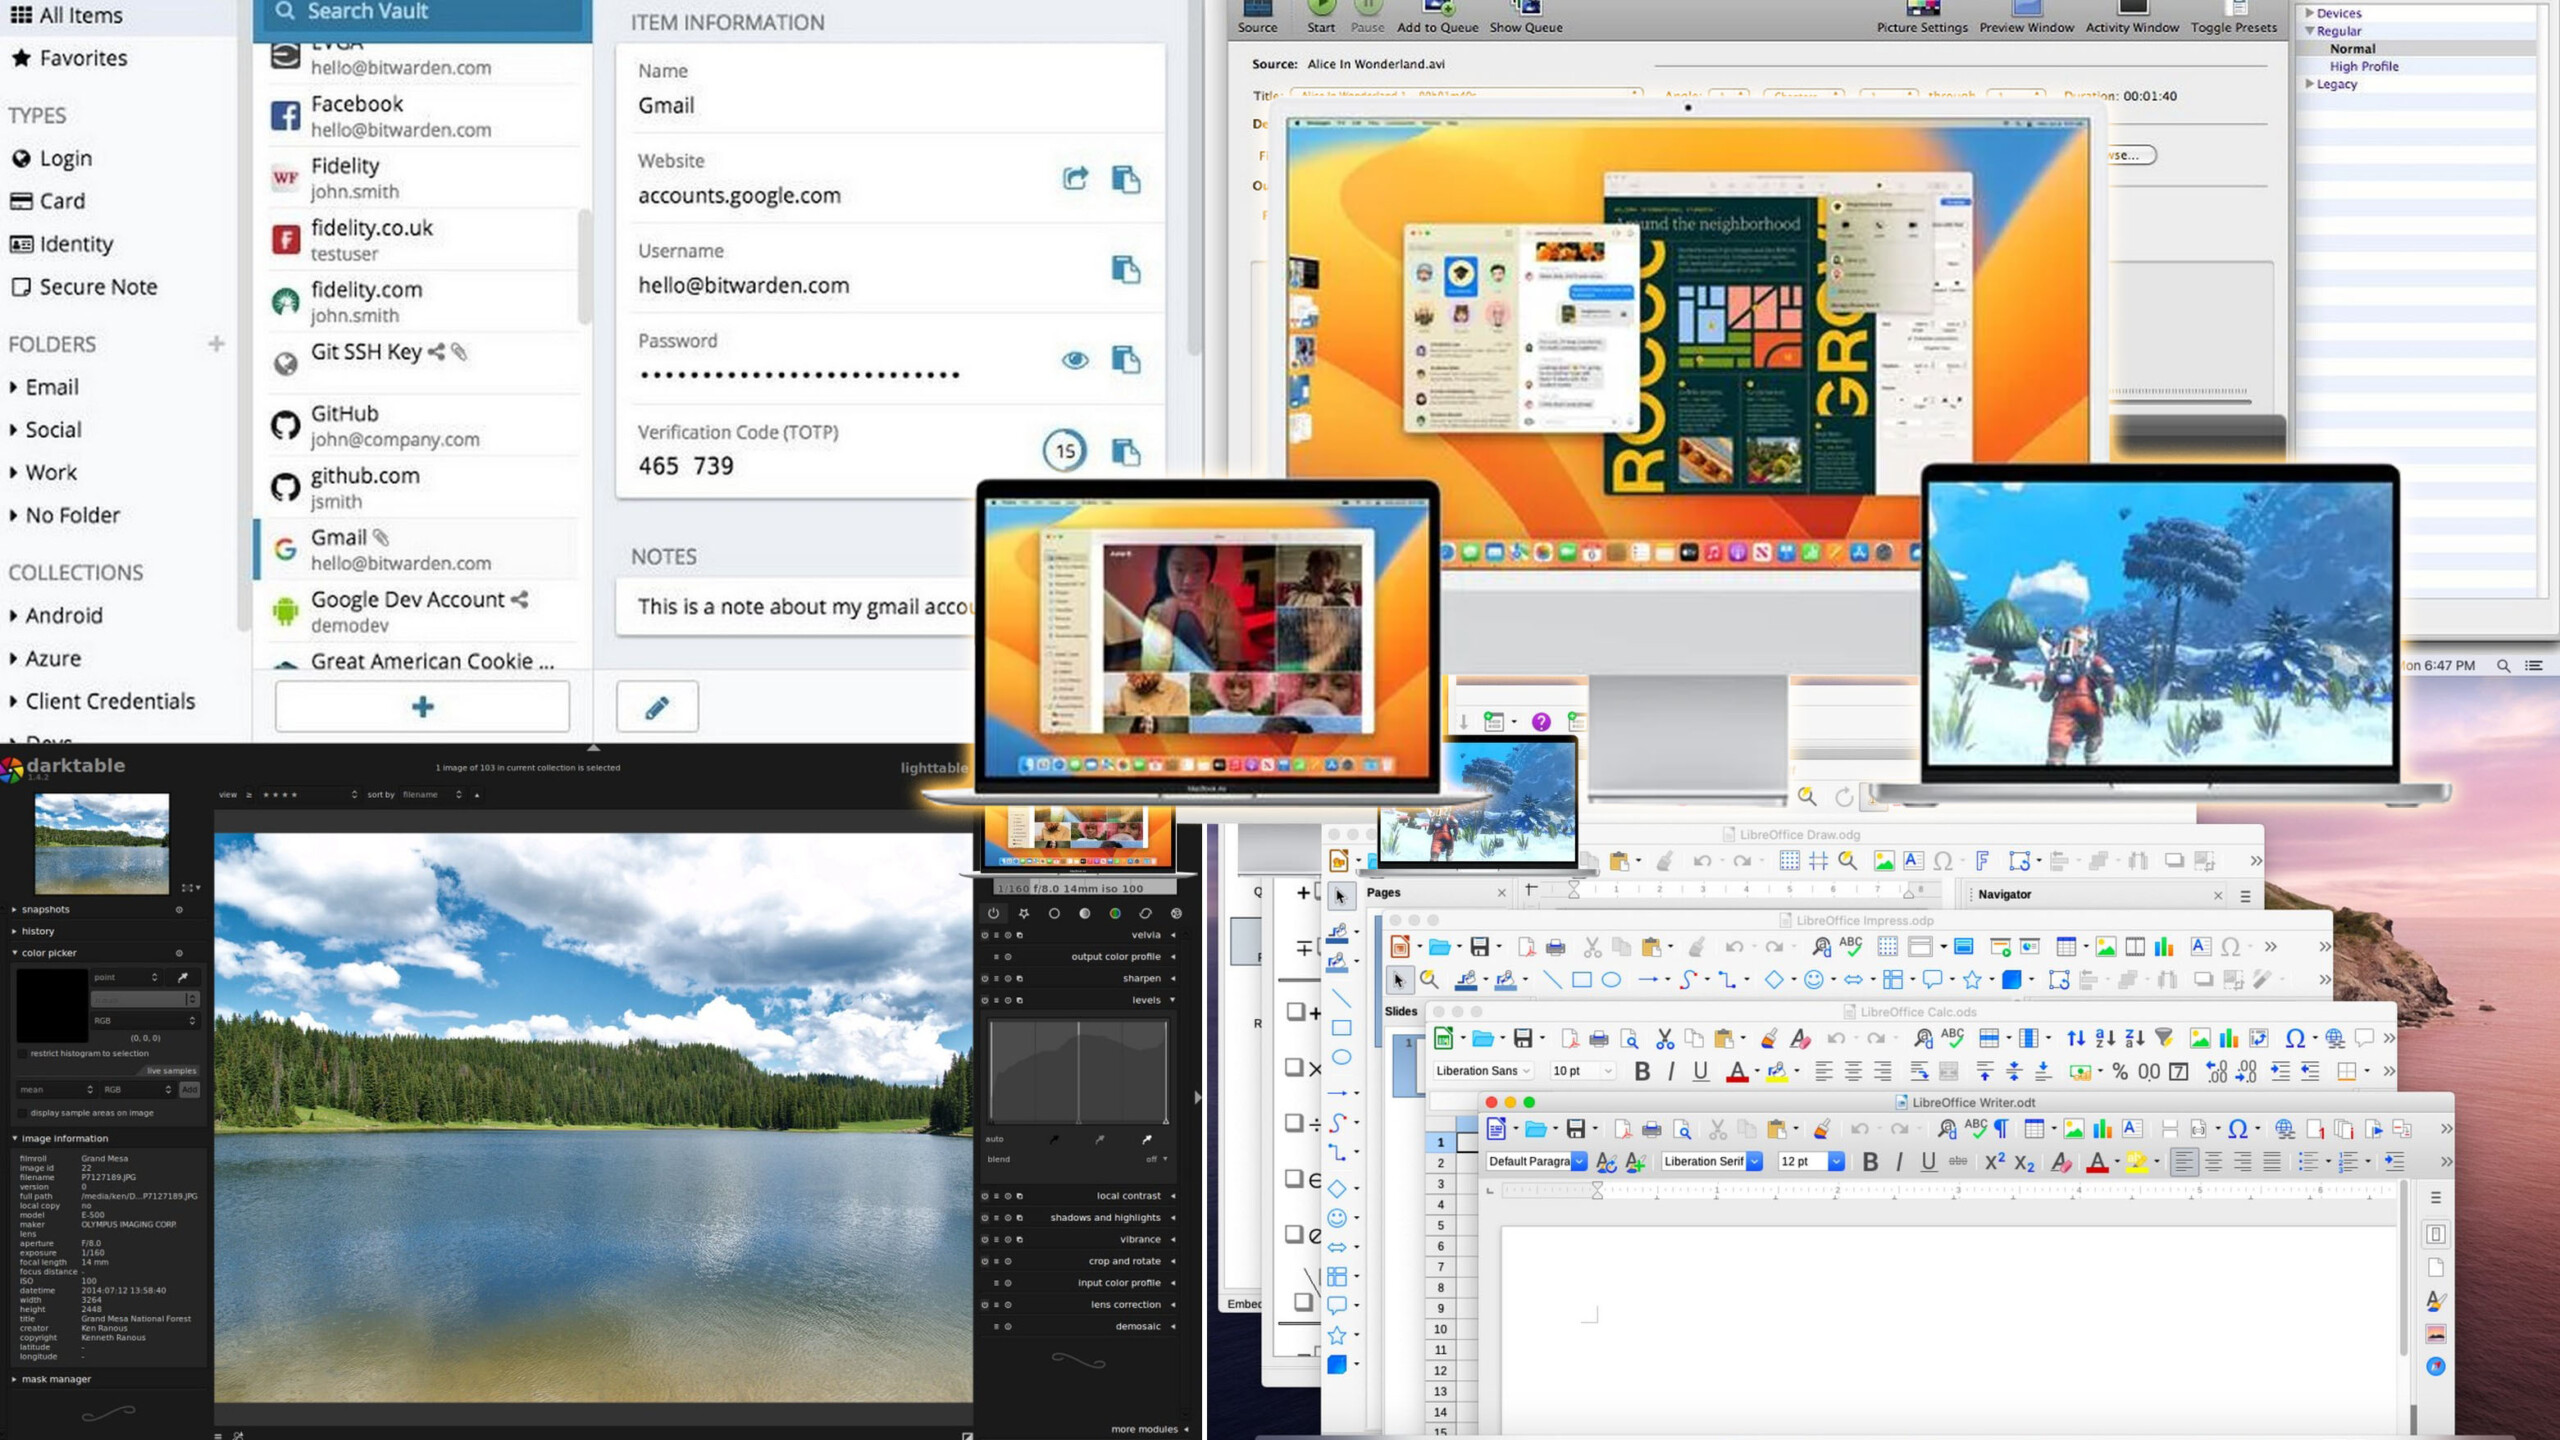2560x1440 pixels.
Task: Click Source button in HandBrake toolbar
Action: pyautogui.click(x=1257, y=16)
